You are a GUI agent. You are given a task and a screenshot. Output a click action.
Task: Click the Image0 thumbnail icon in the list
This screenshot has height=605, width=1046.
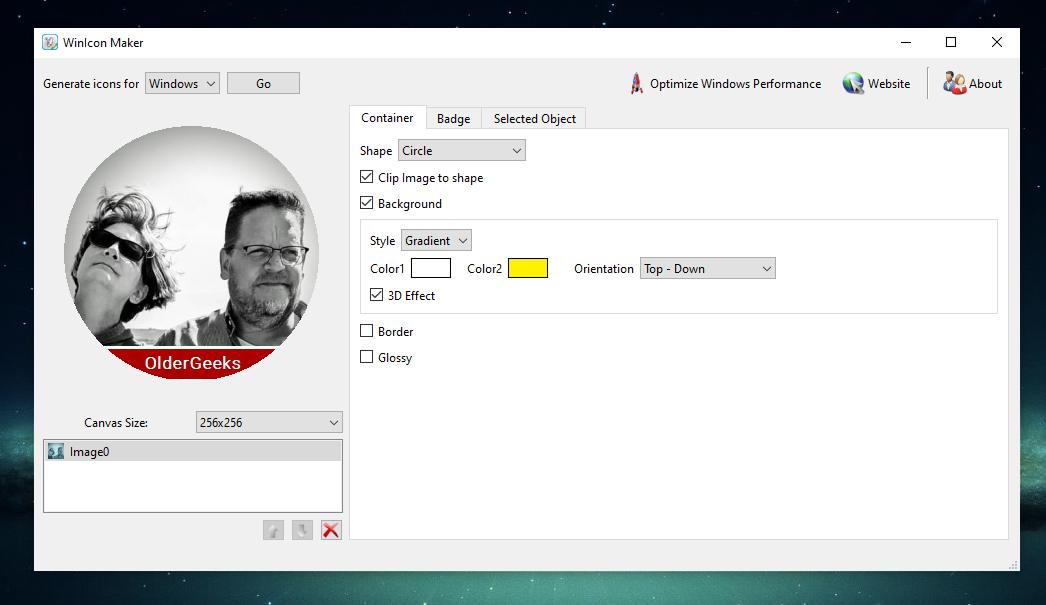(56, 452)
